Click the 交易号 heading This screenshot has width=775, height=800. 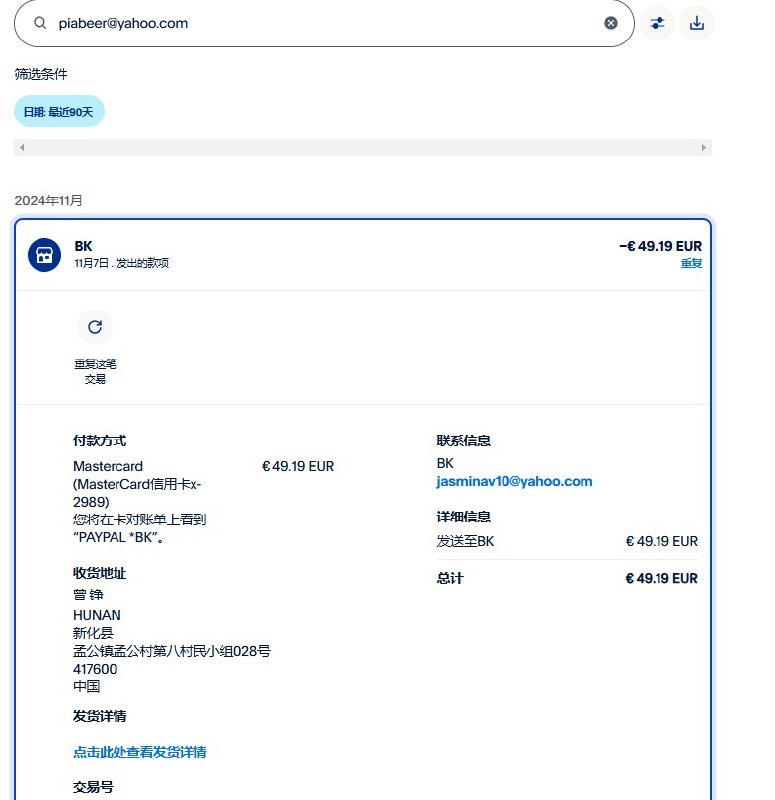click(x=93, y=787)
